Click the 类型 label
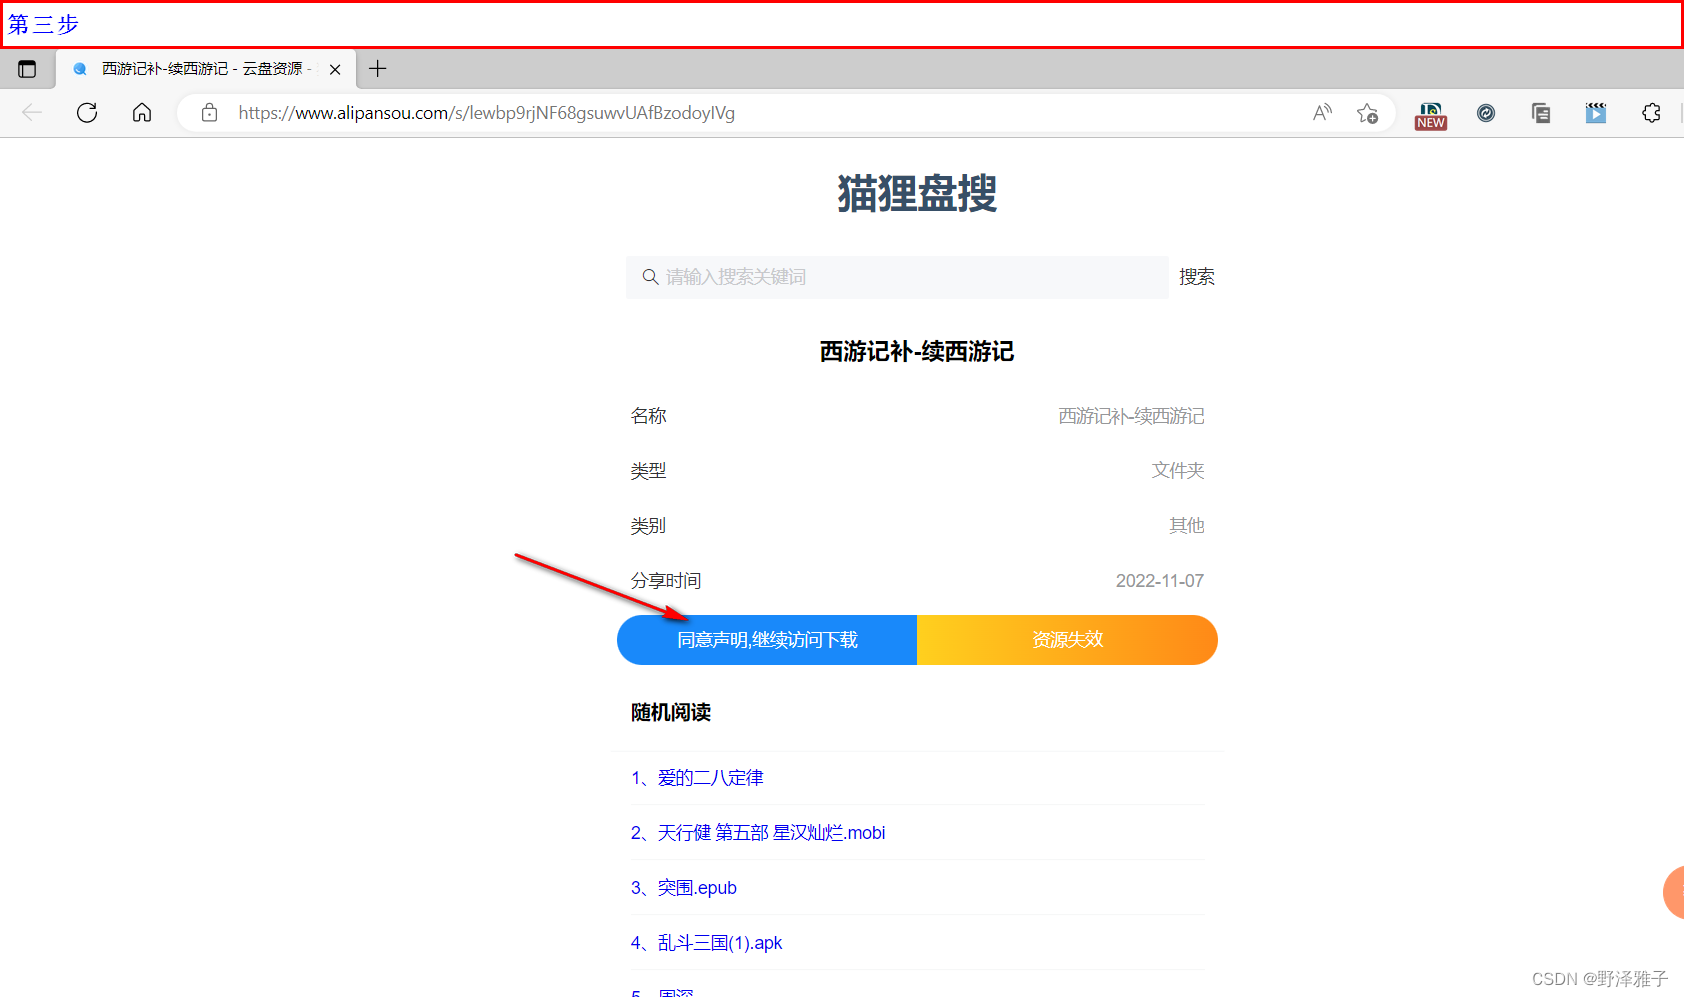1684x997 pixels. (648, 471)
